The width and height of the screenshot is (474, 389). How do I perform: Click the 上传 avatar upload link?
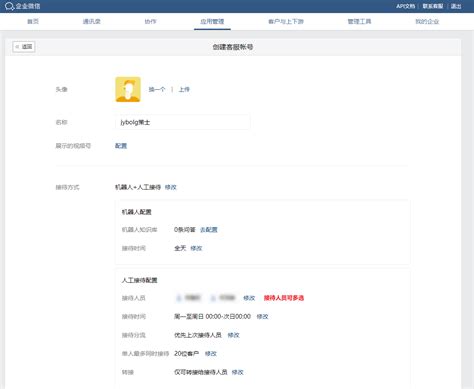pos(184,89)
